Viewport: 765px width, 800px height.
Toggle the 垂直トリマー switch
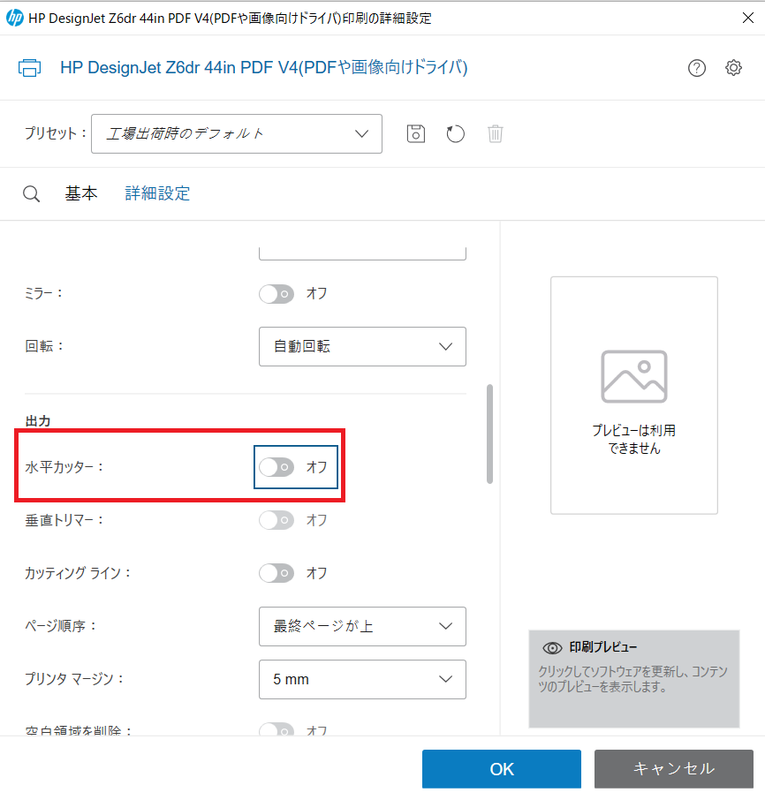click(276, 520)
